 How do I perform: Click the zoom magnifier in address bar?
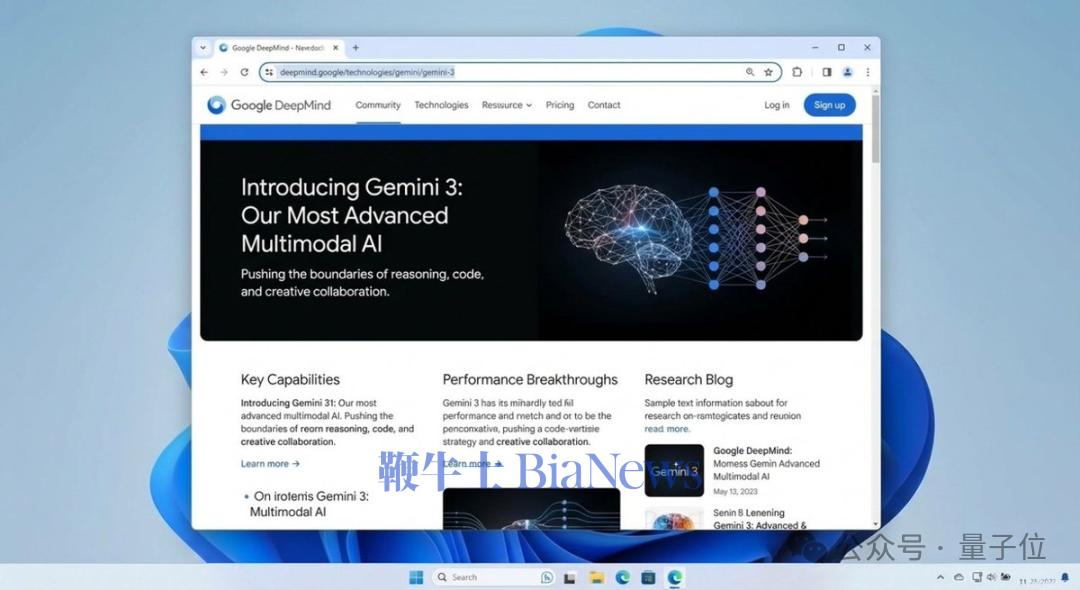tap(750, 72)
